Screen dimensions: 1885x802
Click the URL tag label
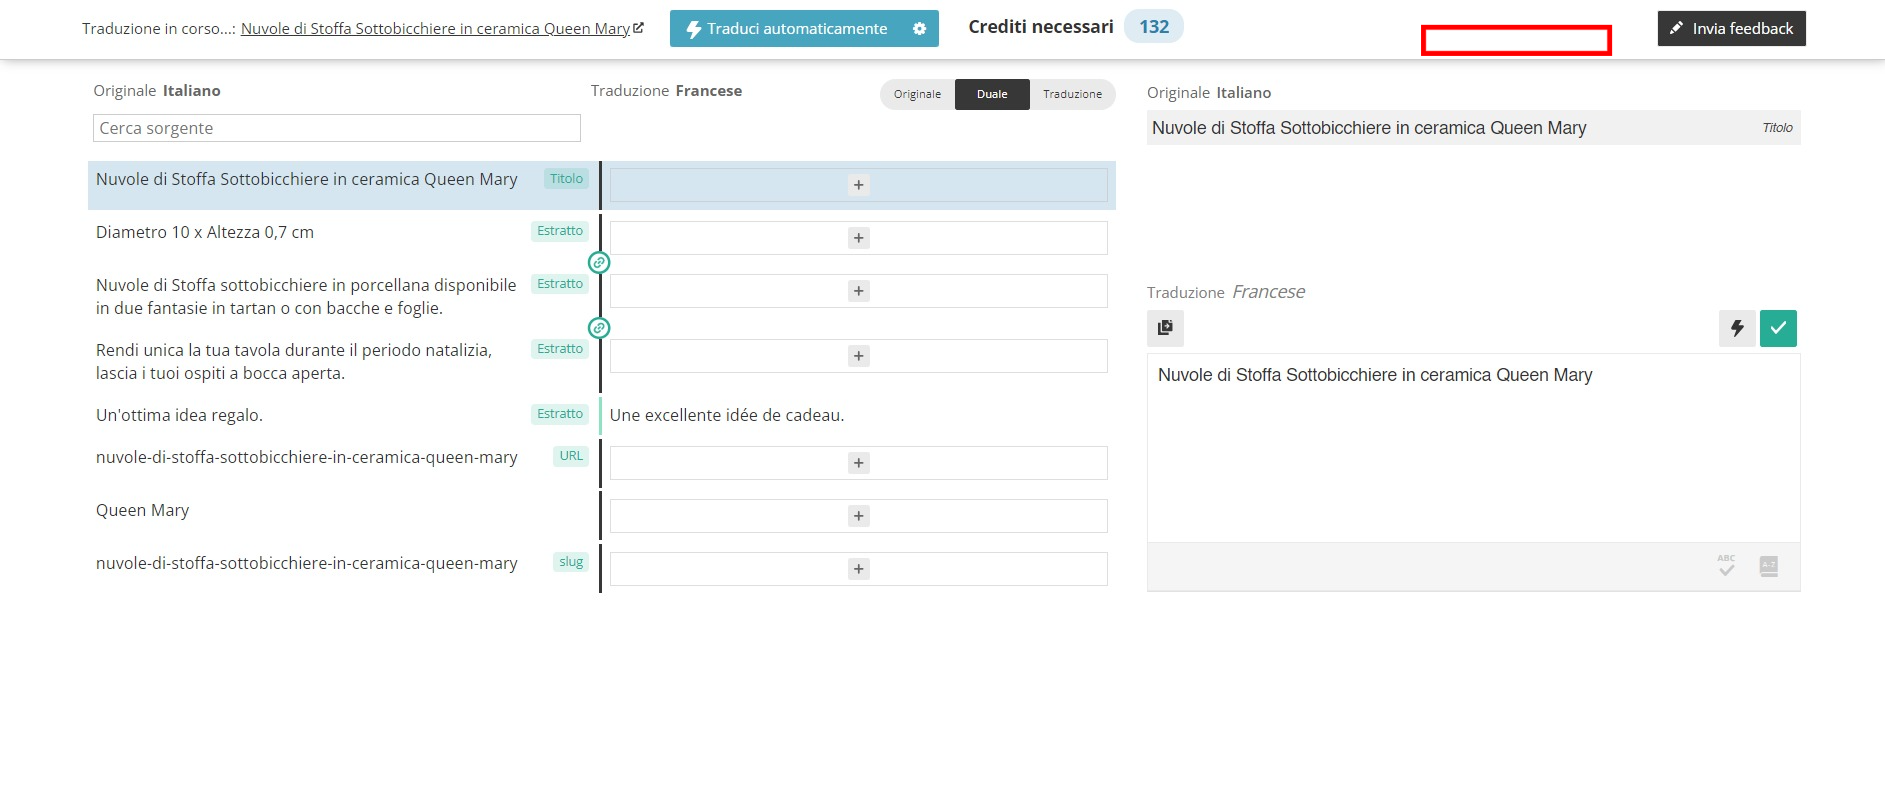pyautogui.click(x=571, y=456)
